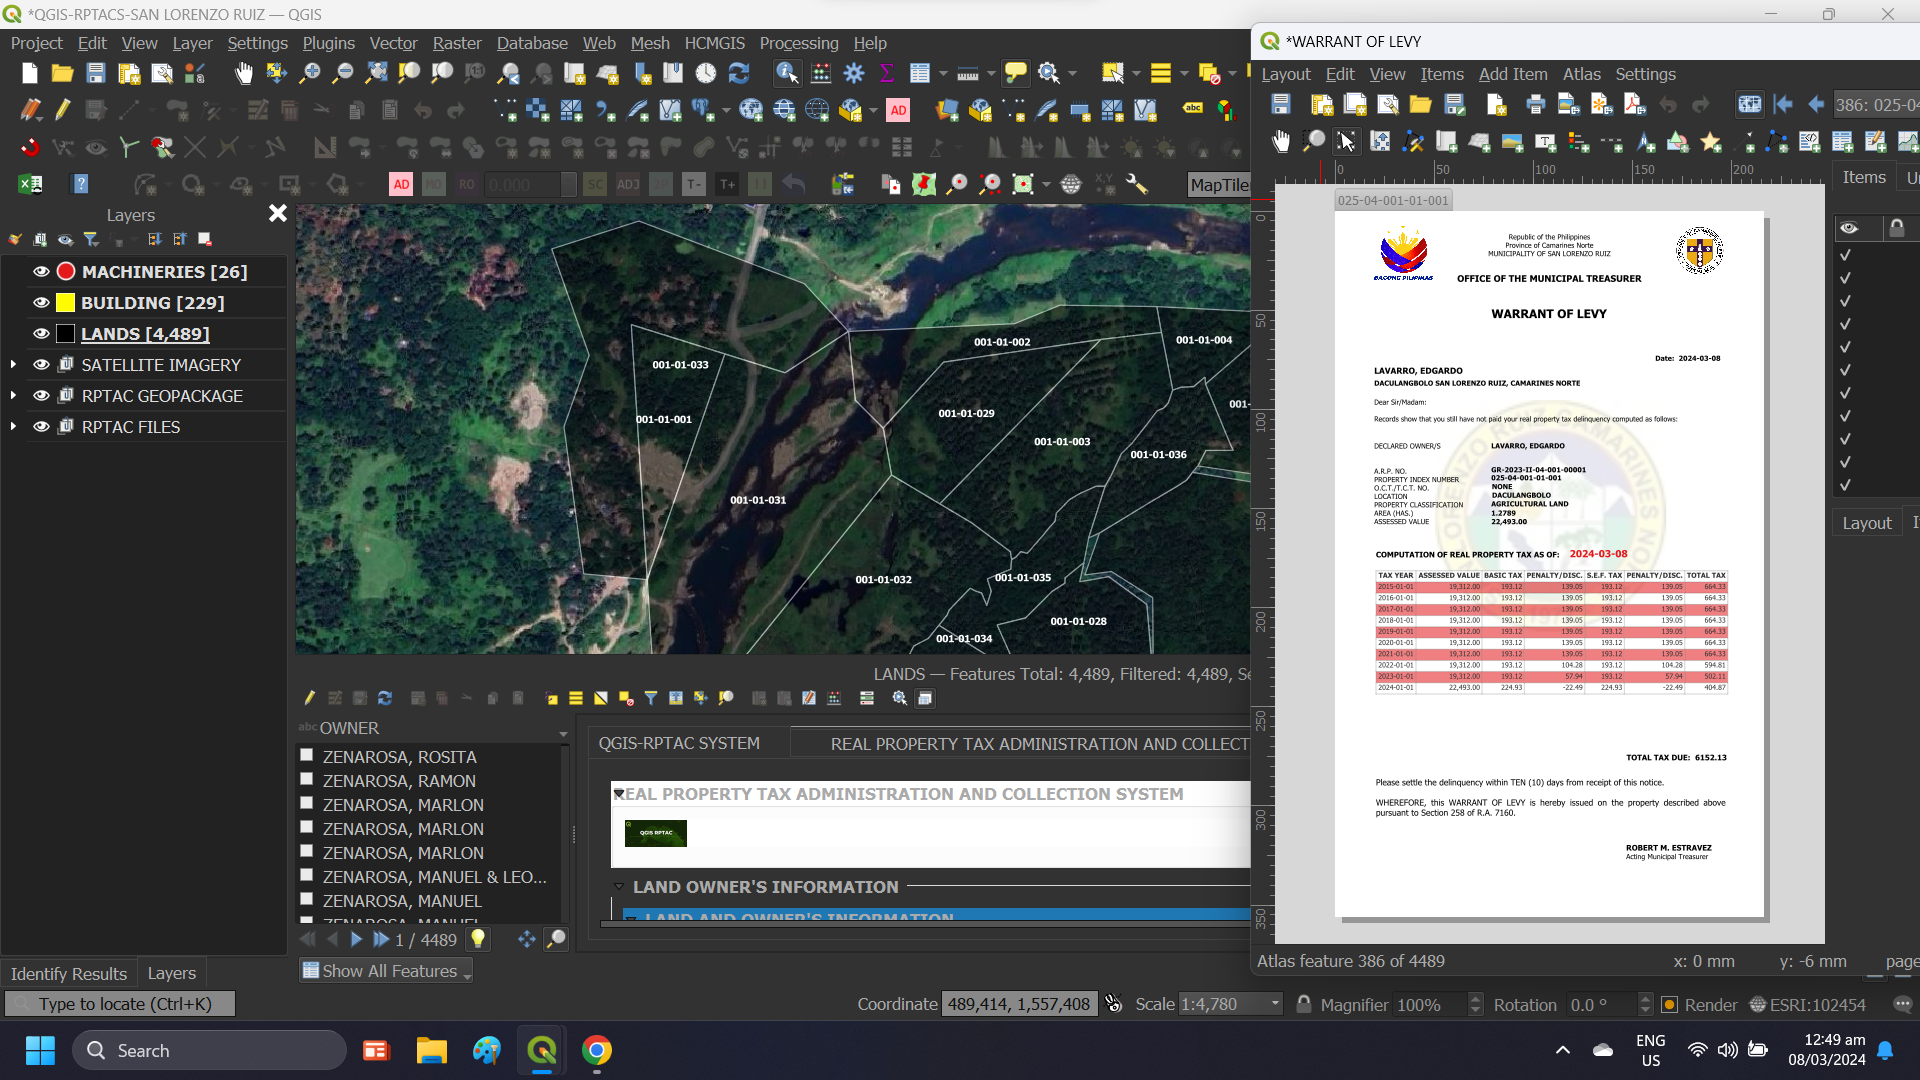
Task: Click the Show All Features button
Action: point(385,970)
